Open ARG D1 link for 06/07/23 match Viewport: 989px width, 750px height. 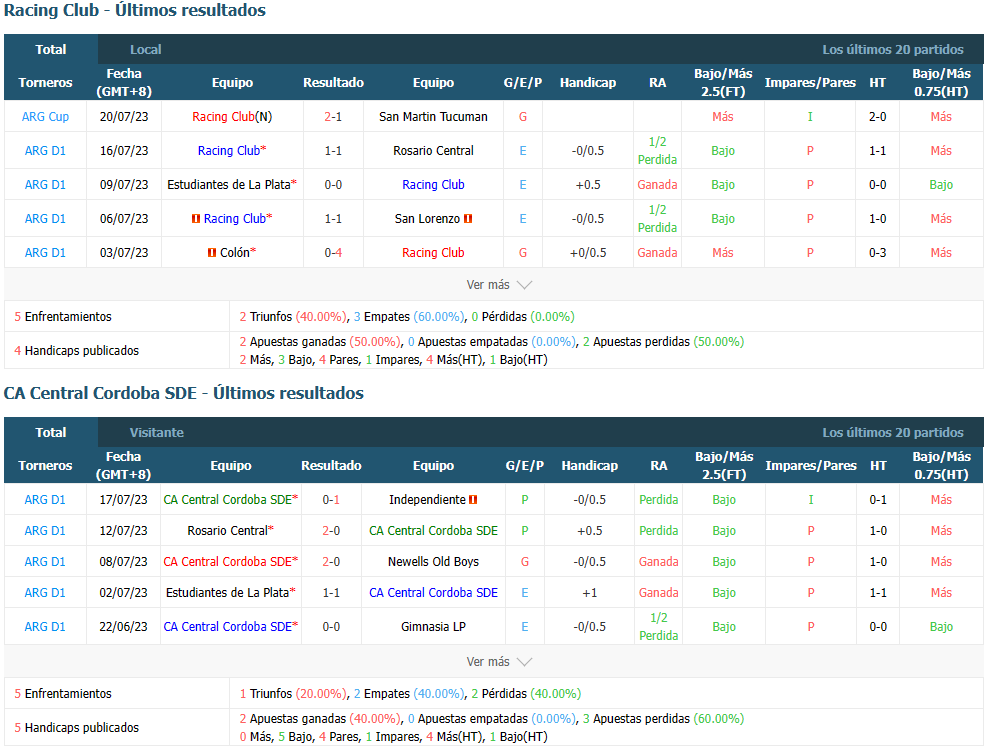pos(45,219)
